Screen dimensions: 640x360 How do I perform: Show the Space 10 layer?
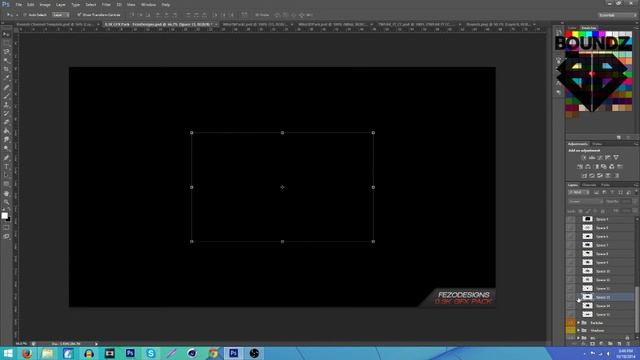pos(571,271)
